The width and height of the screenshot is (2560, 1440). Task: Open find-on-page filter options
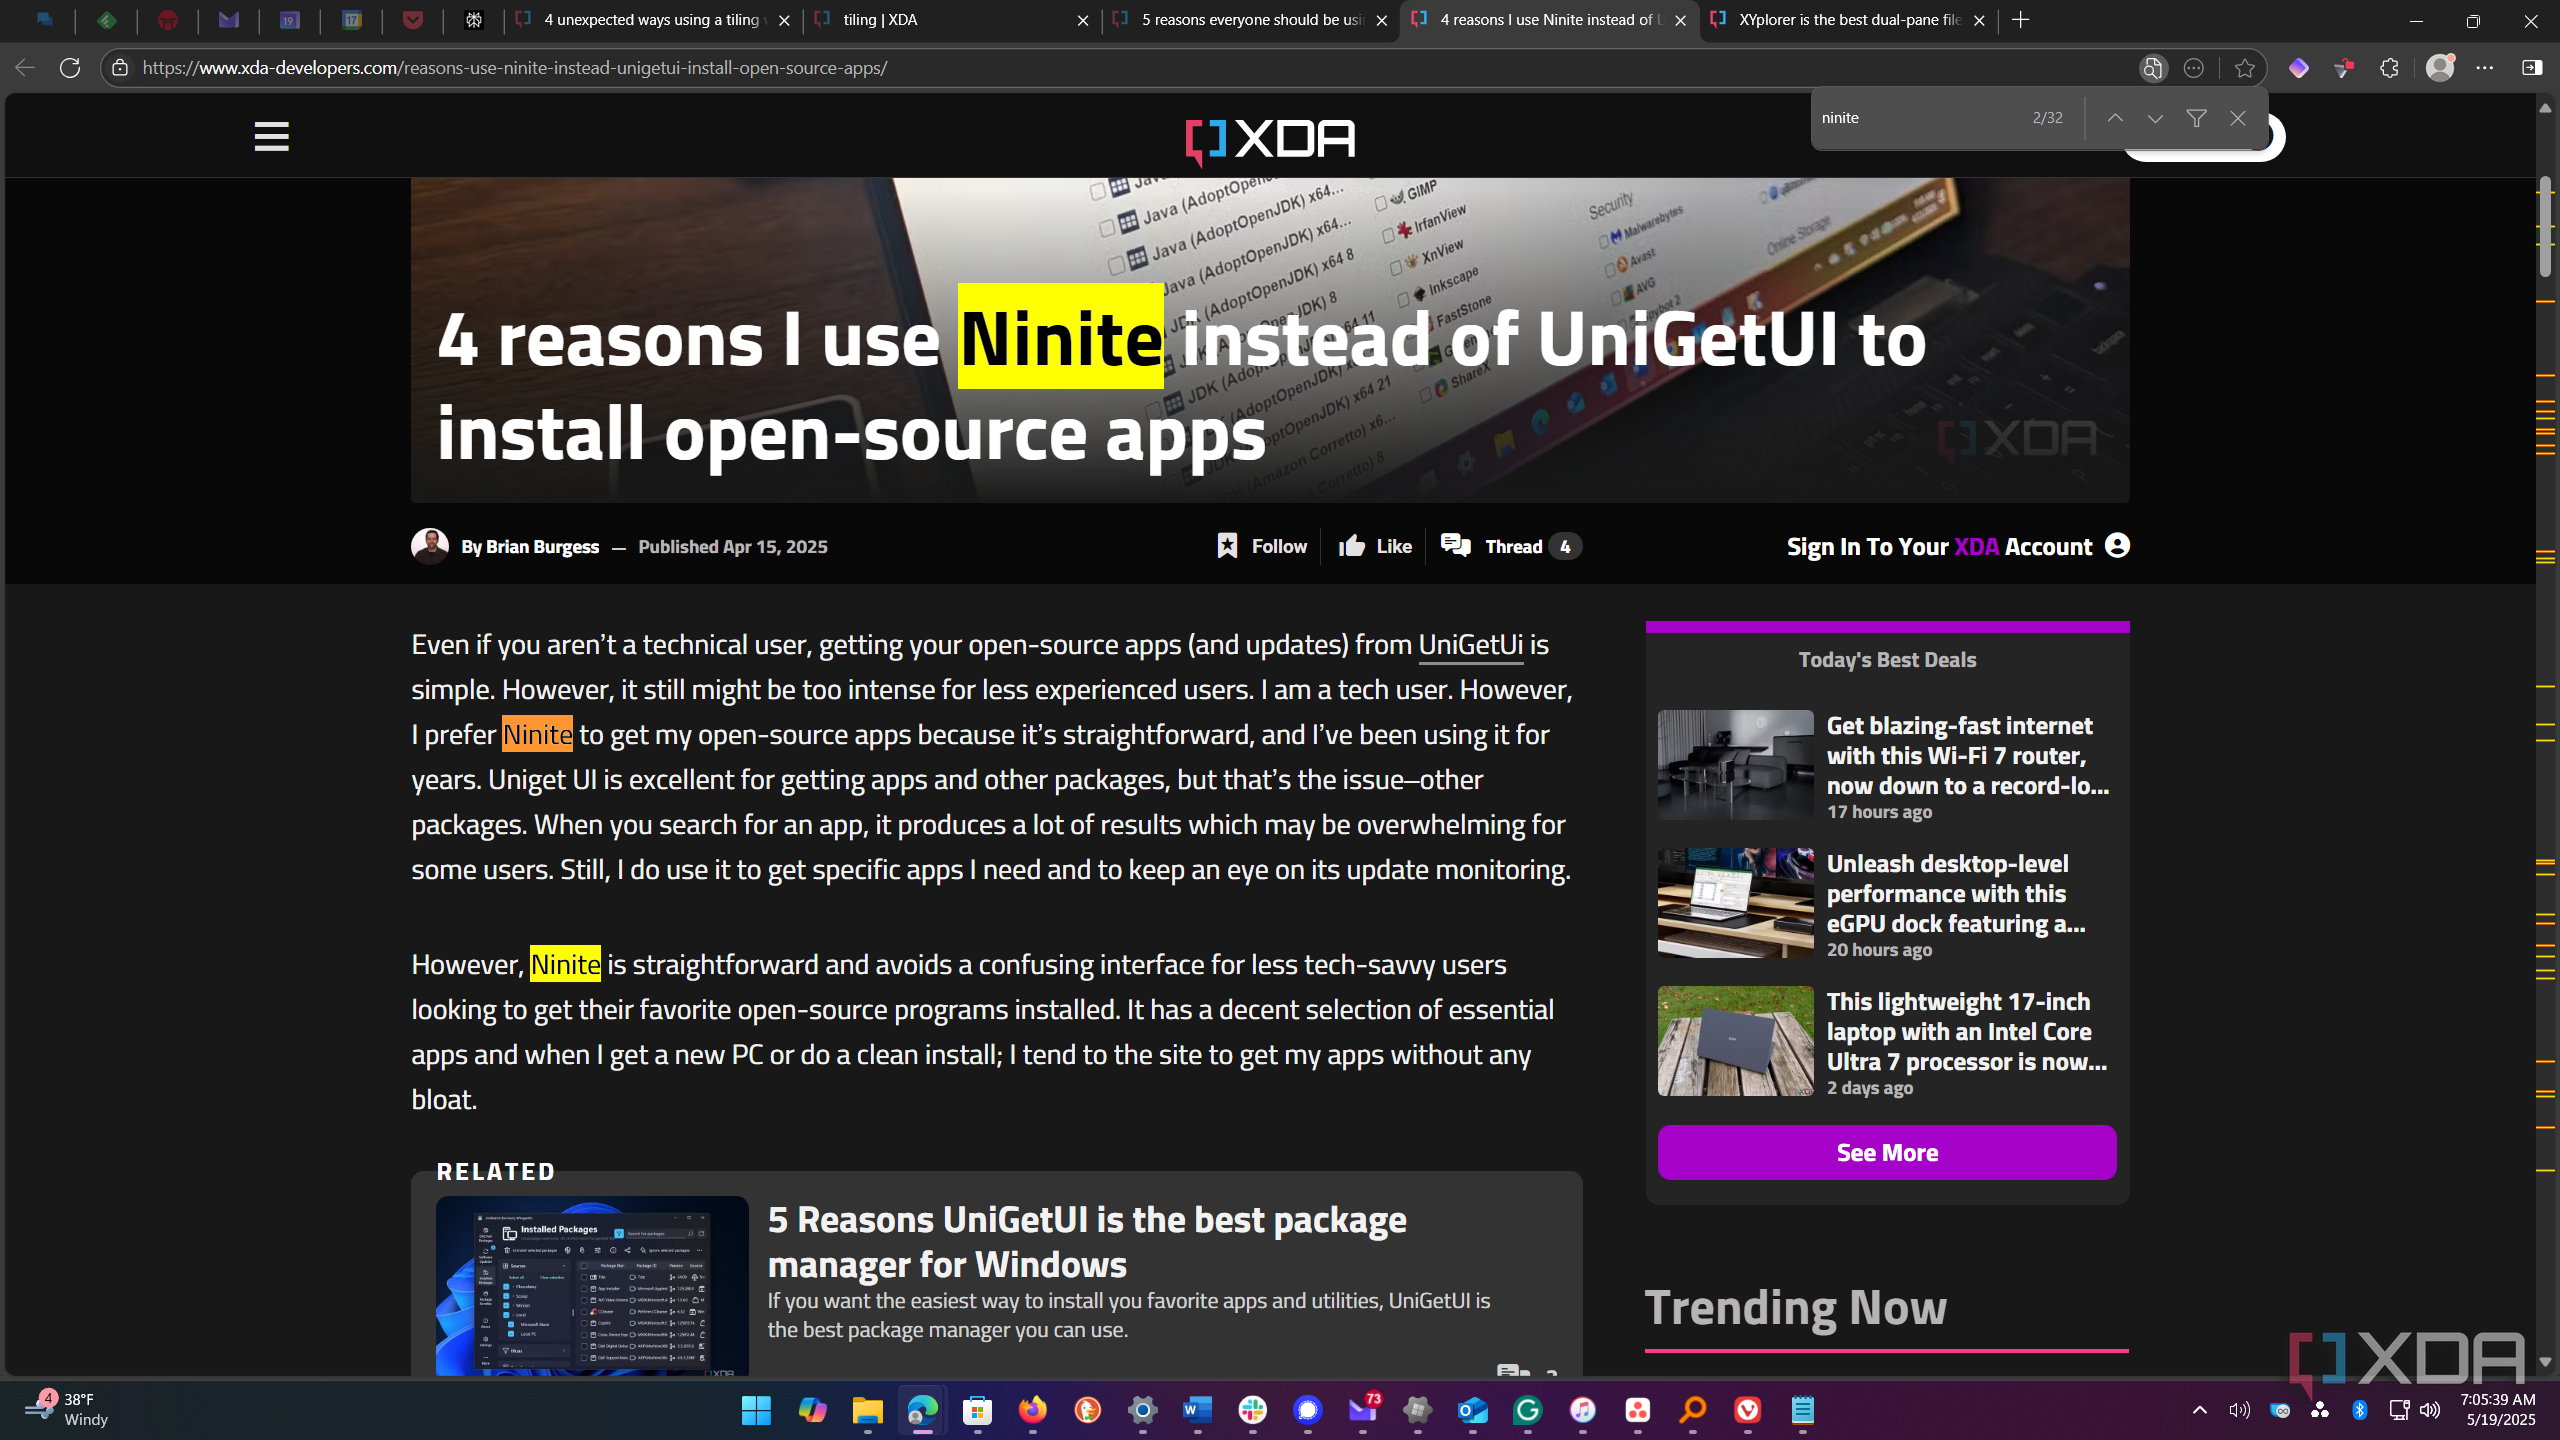click(x=2196, y=118)
